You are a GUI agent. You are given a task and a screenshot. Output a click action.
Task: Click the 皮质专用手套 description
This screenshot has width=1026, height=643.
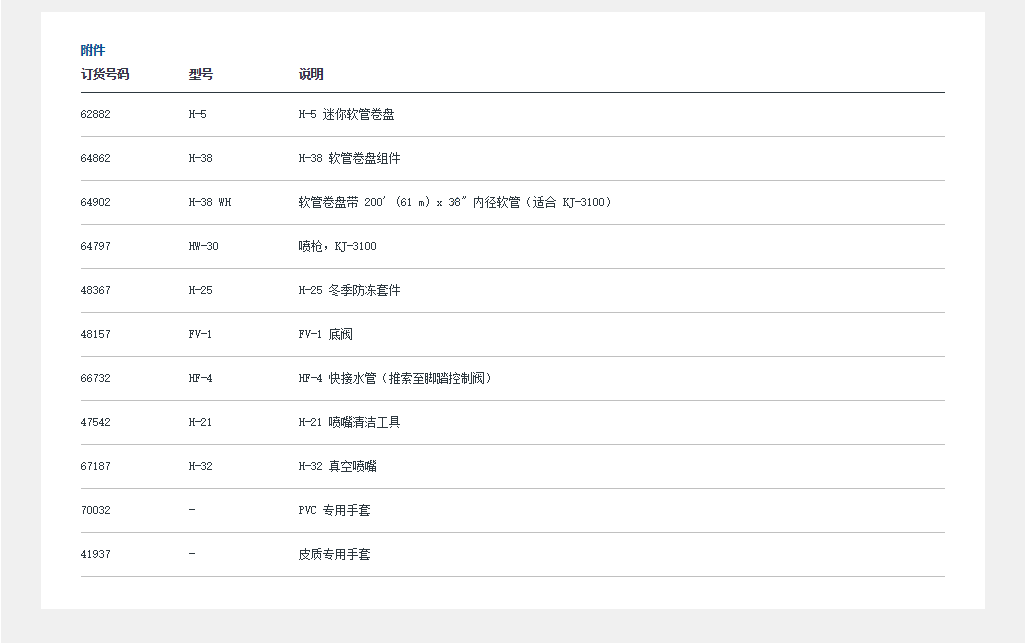tap(334, 555)
